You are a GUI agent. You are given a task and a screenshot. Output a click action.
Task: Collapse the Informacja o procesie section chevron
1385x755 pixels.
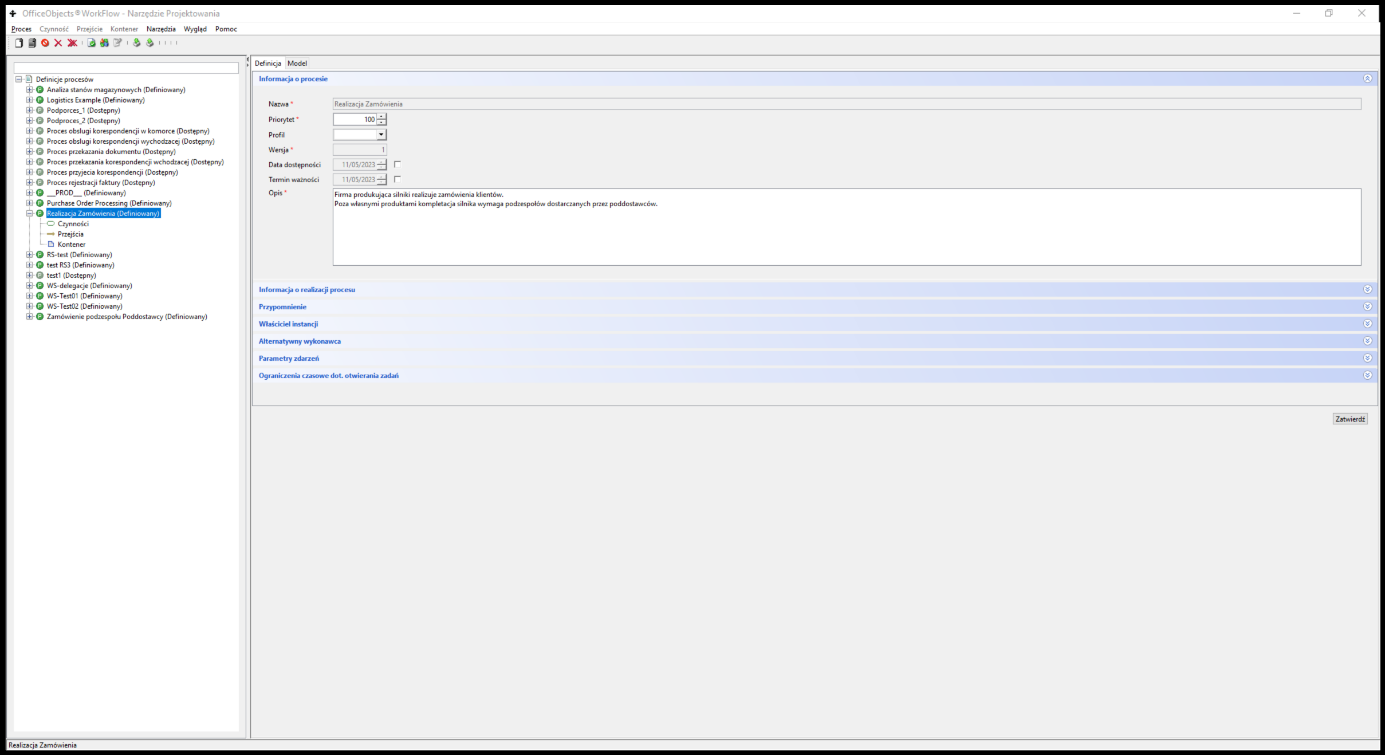click(x=1368, y=78)
